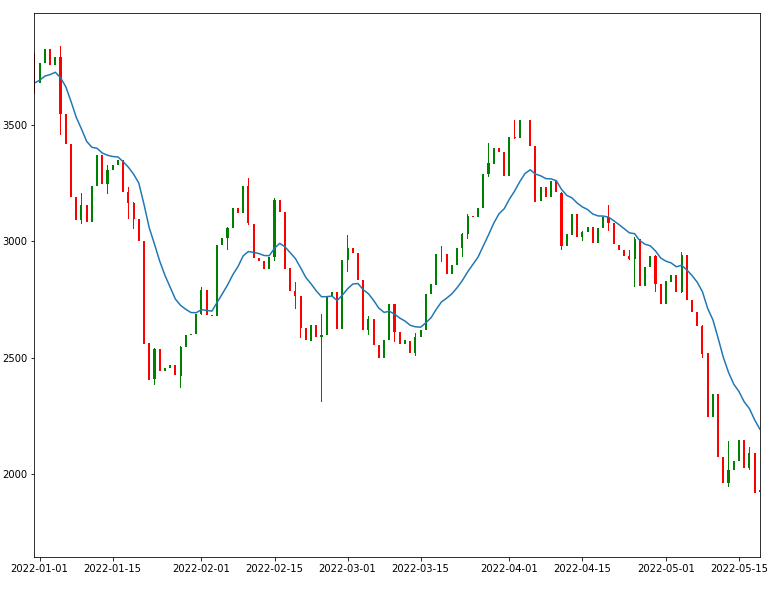Click the 2022-05-15 x-axis date label
This screenshot has height=590, width=776.
(x=739, y=568)
